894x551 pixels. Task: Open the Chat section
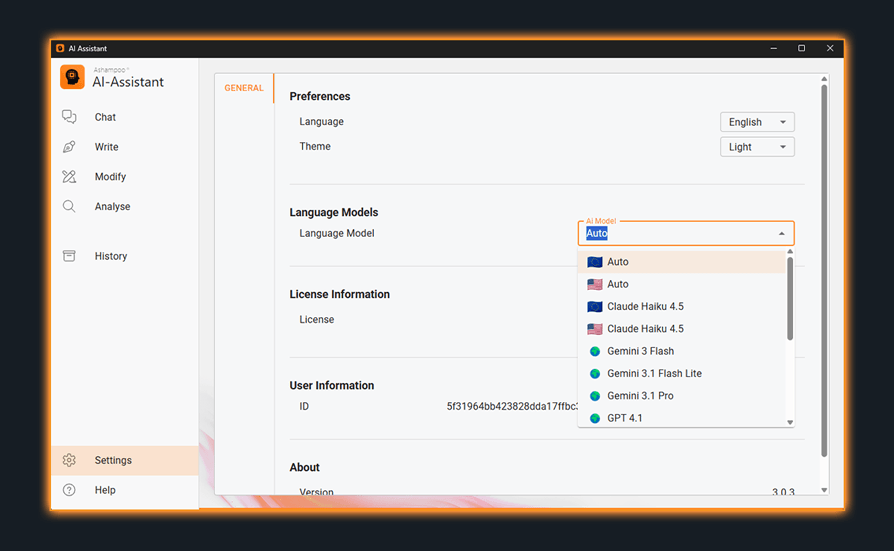click(125, 117)
